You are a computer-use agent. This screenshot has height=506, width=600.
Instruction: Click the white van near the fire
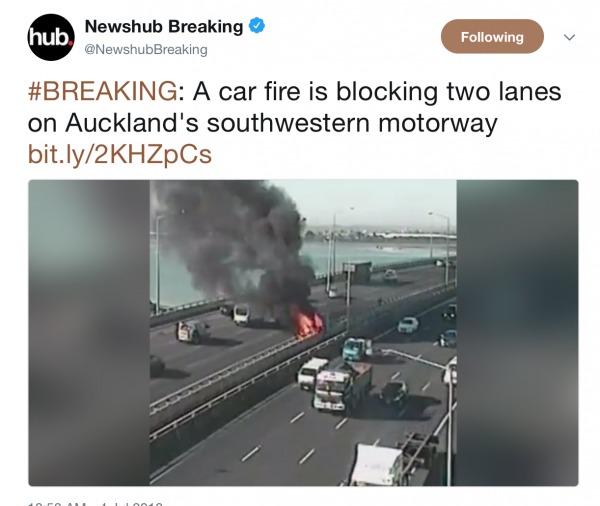pyautogui.click(x=241, y=315)
